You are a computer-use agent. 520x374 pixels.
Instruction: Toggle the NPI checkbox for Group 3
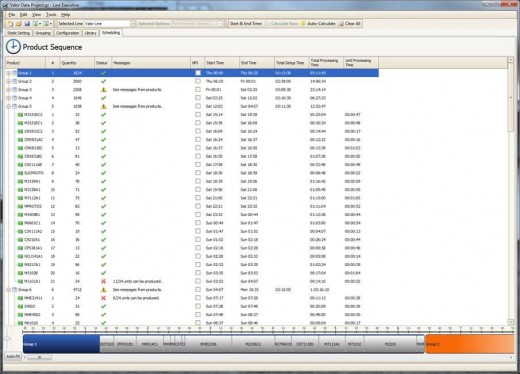click(x=198, y=89)
